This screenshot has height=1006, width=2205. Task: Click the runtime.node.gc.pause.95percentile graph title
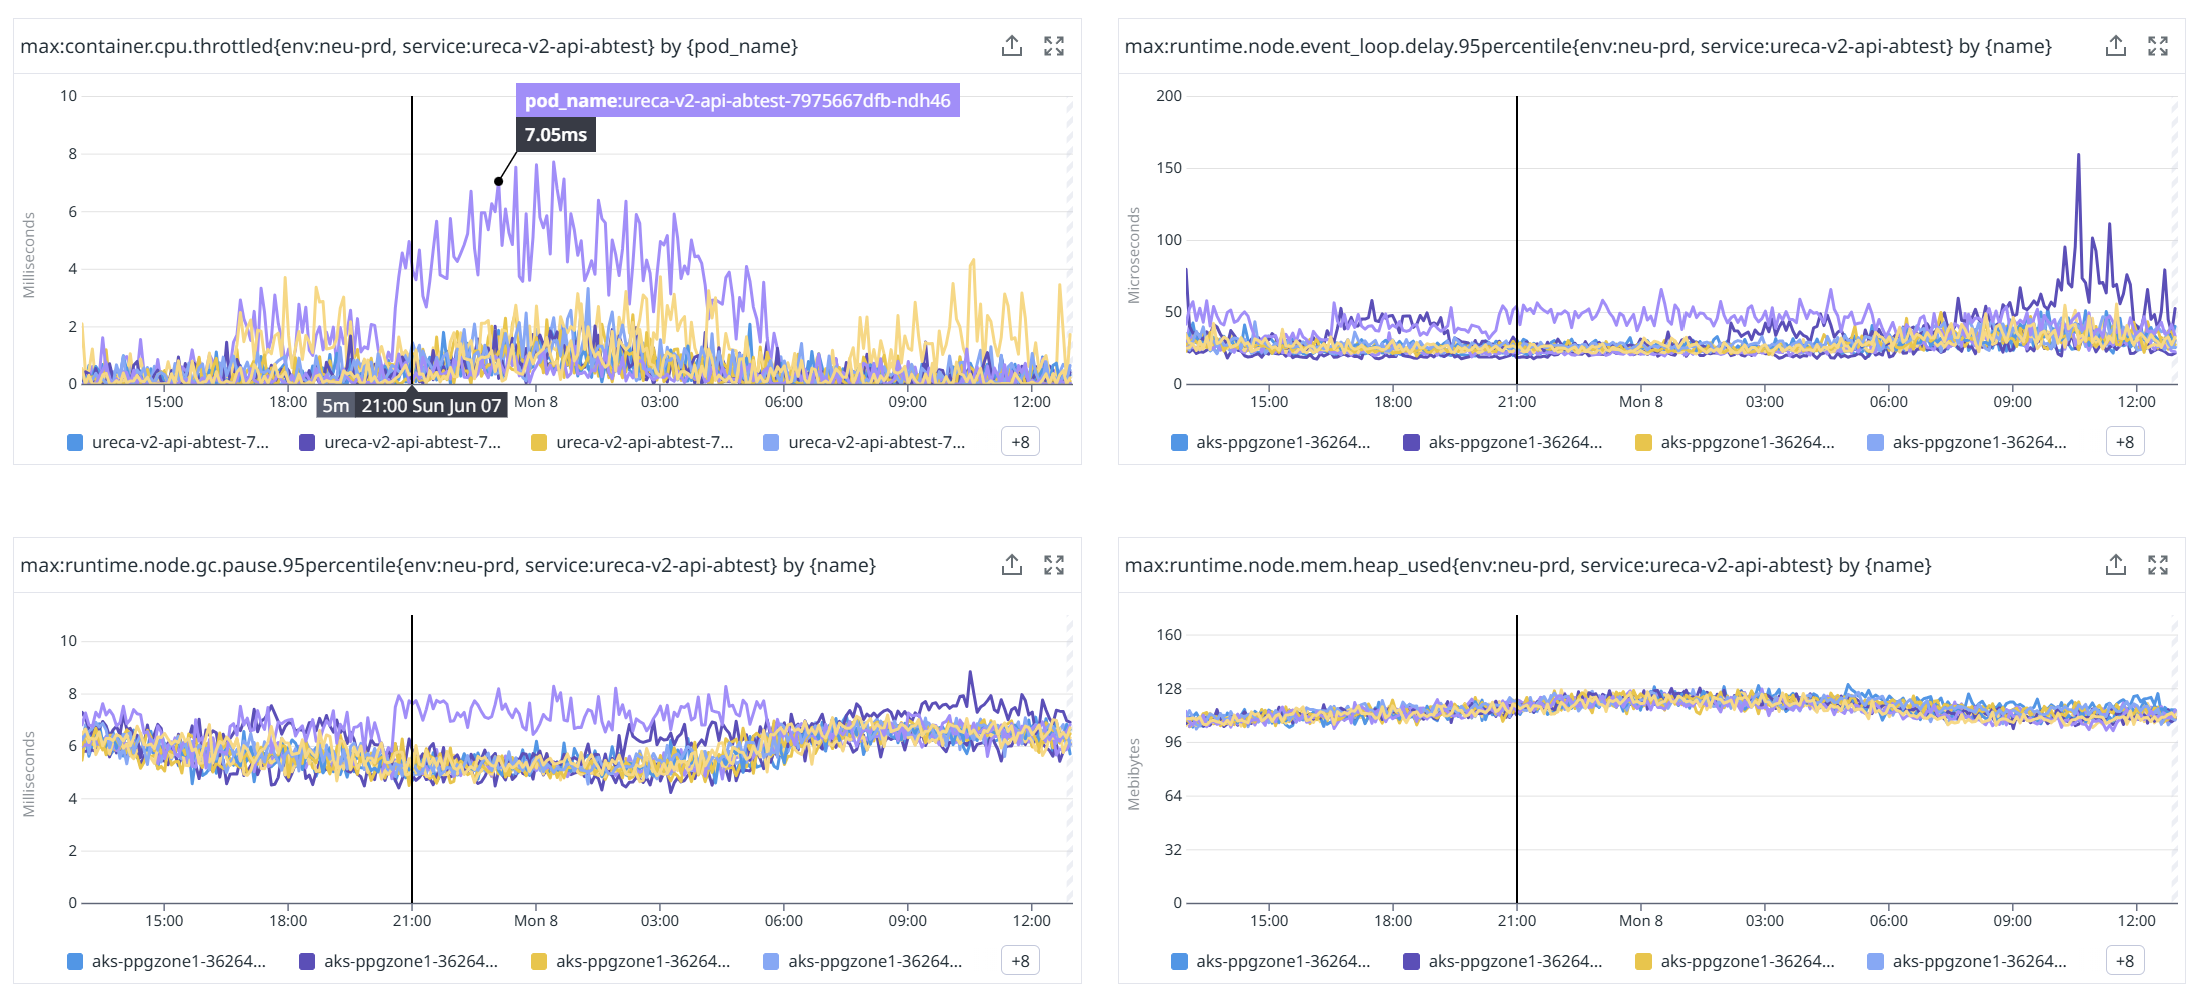[448, 565]
